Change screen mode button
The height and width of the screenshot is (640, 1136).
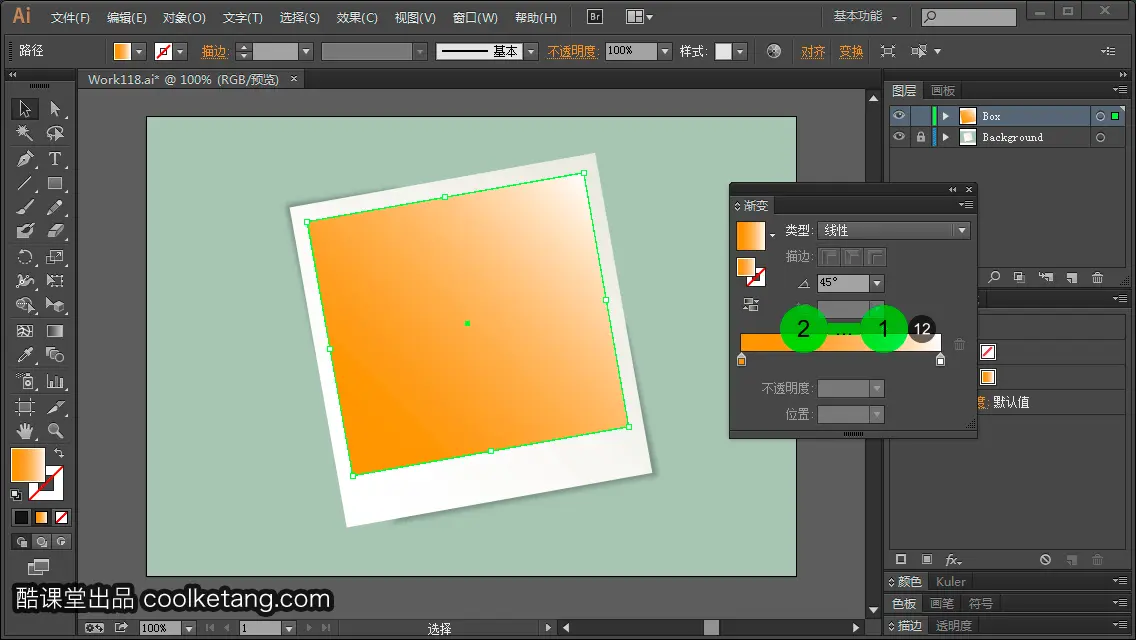coord(38,567)
